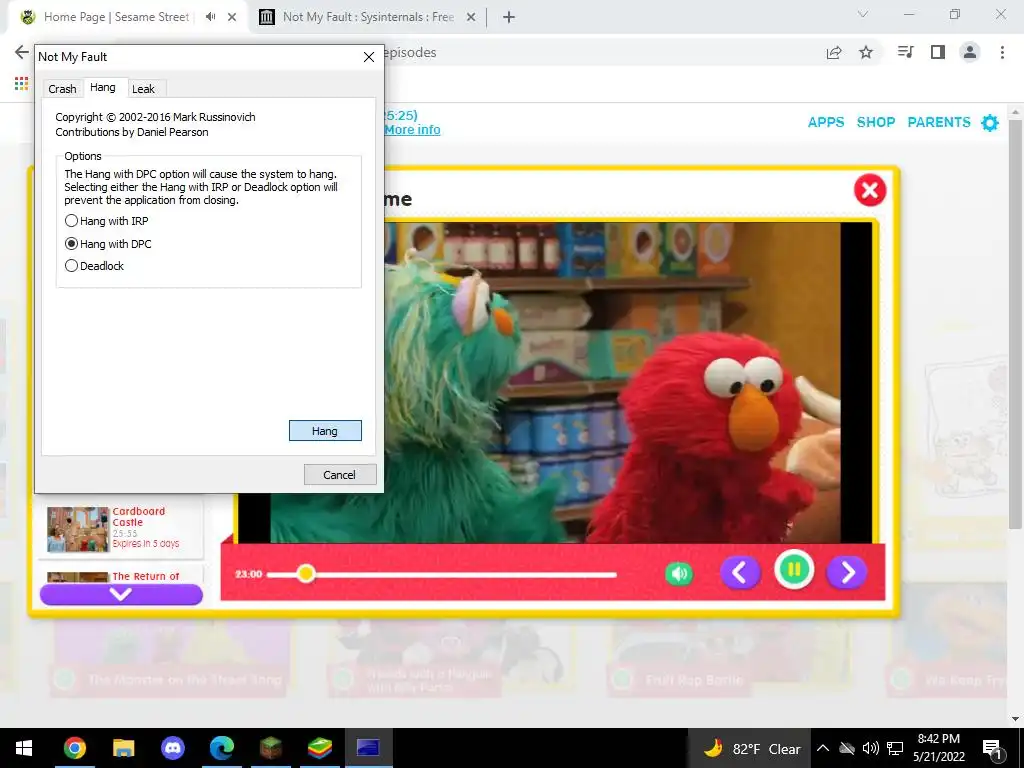Viewport: 1024px width, 768px height.
Task: Open File Explorer from the taskbar
Action: point(123,748)
